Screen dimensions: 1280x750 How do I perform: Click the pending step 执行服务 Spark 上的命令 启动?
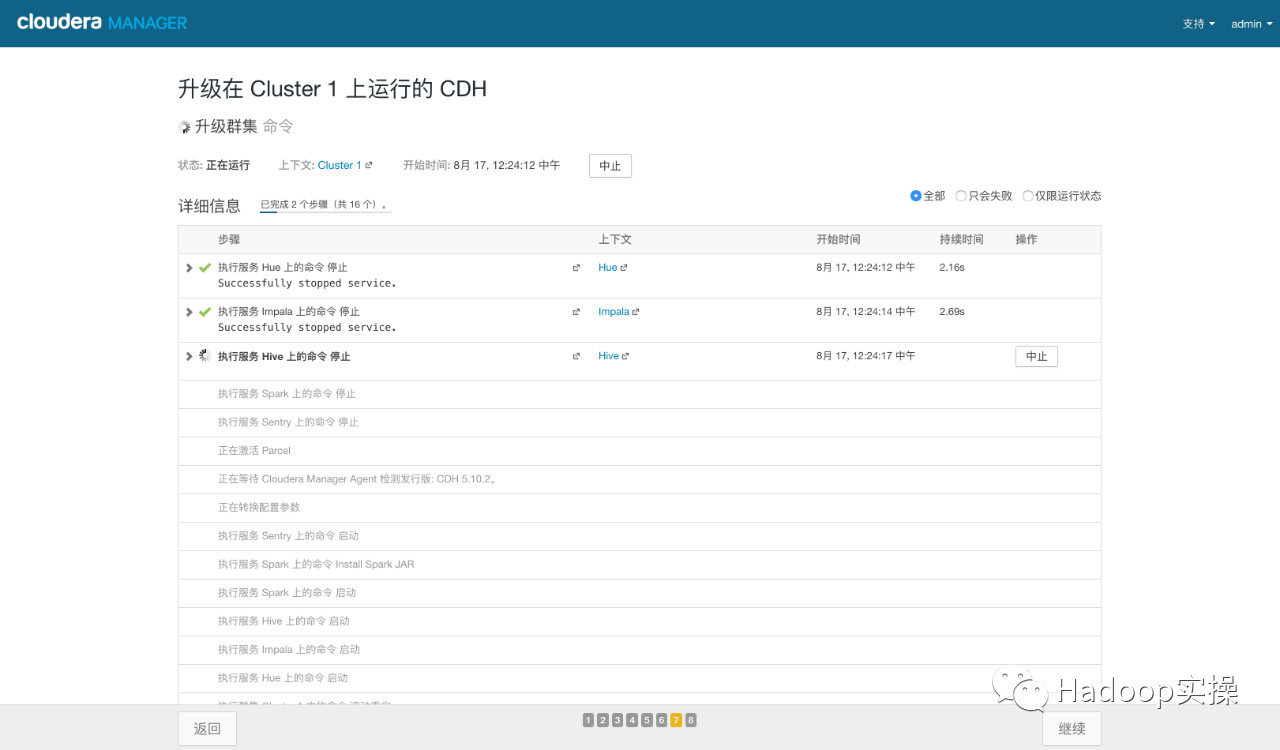click(x=287, y=593)
